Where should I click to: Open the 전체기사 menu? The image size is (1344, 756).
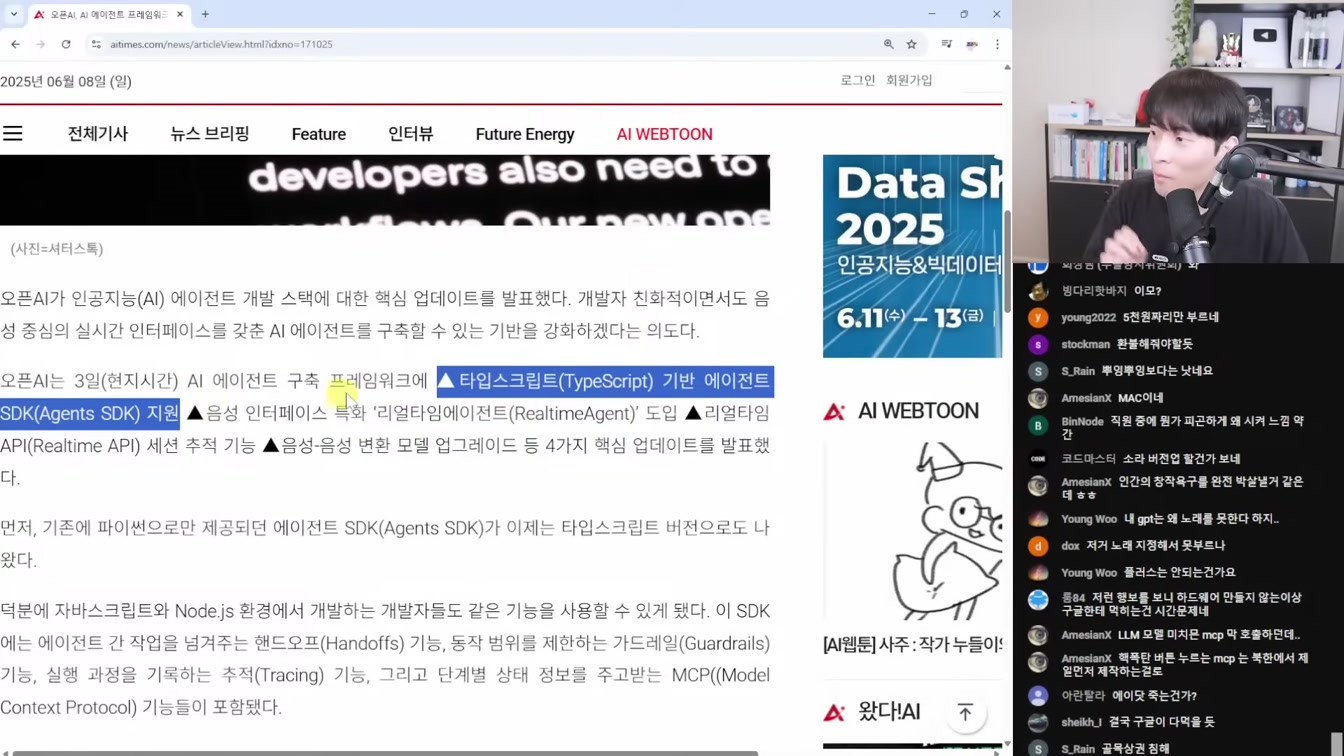click(x=98, y=134)
